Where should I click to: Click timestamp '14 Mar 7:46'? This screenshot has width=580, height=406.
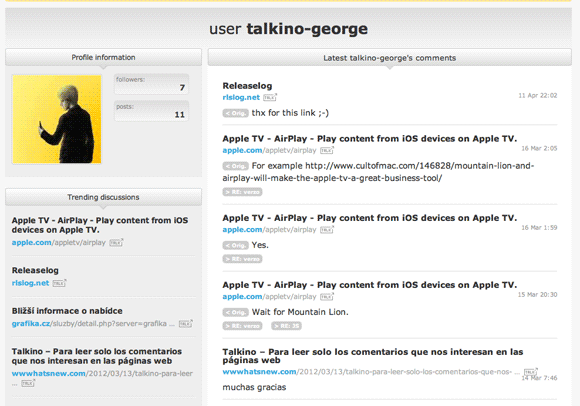pyautogui.click(x=539, y=378)
